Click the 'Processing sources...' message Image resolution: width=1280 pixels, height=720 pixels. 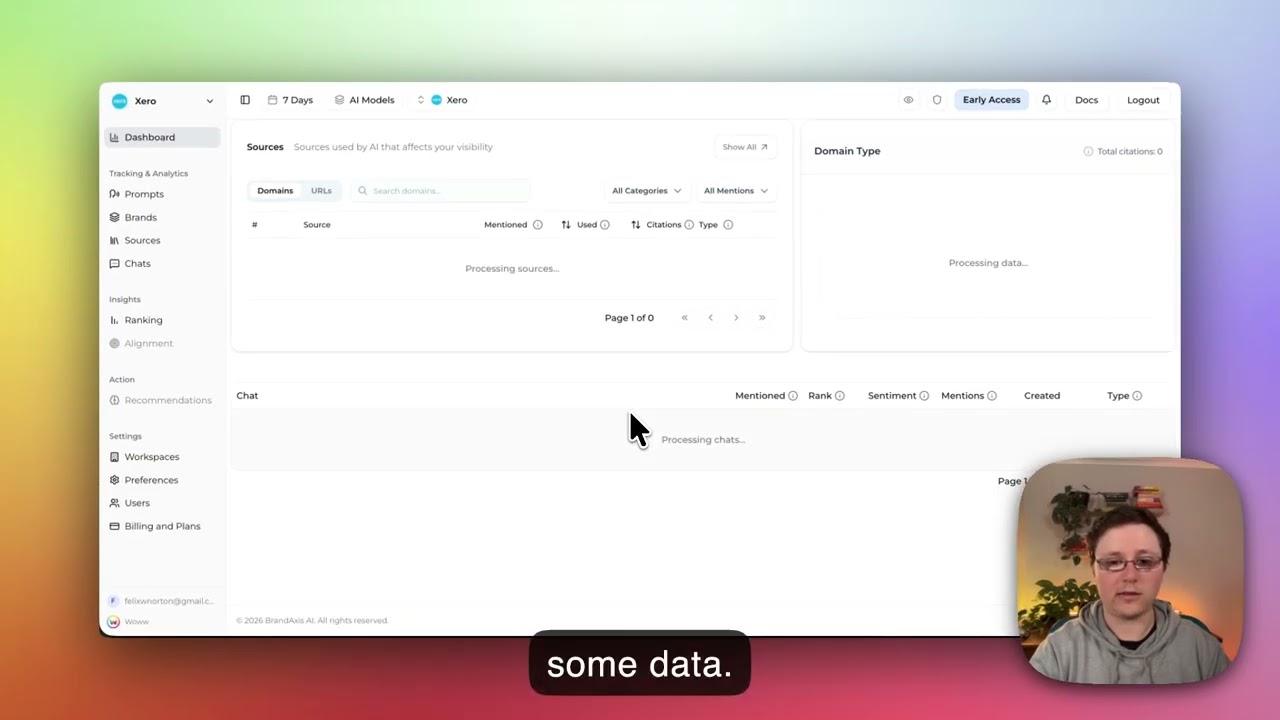tap(512, 269)
